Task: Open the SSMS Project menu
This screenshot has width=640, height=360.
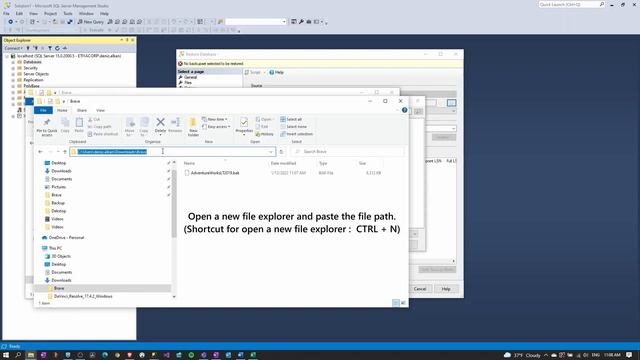Action: tap(50, 13)
